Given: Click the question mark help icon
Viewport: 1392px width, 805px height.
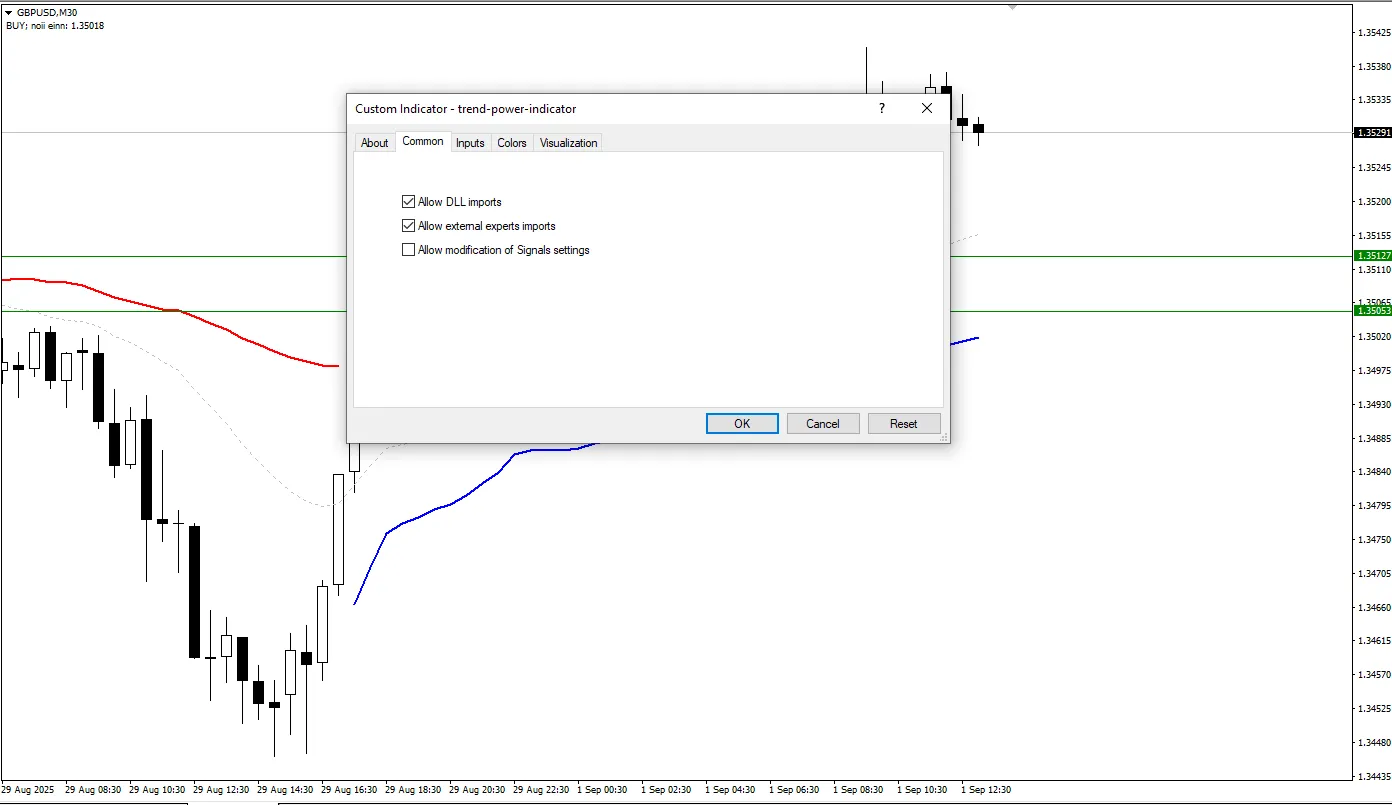Looking at the screenshot, I should pyautogui.click(x=881, y=108).
